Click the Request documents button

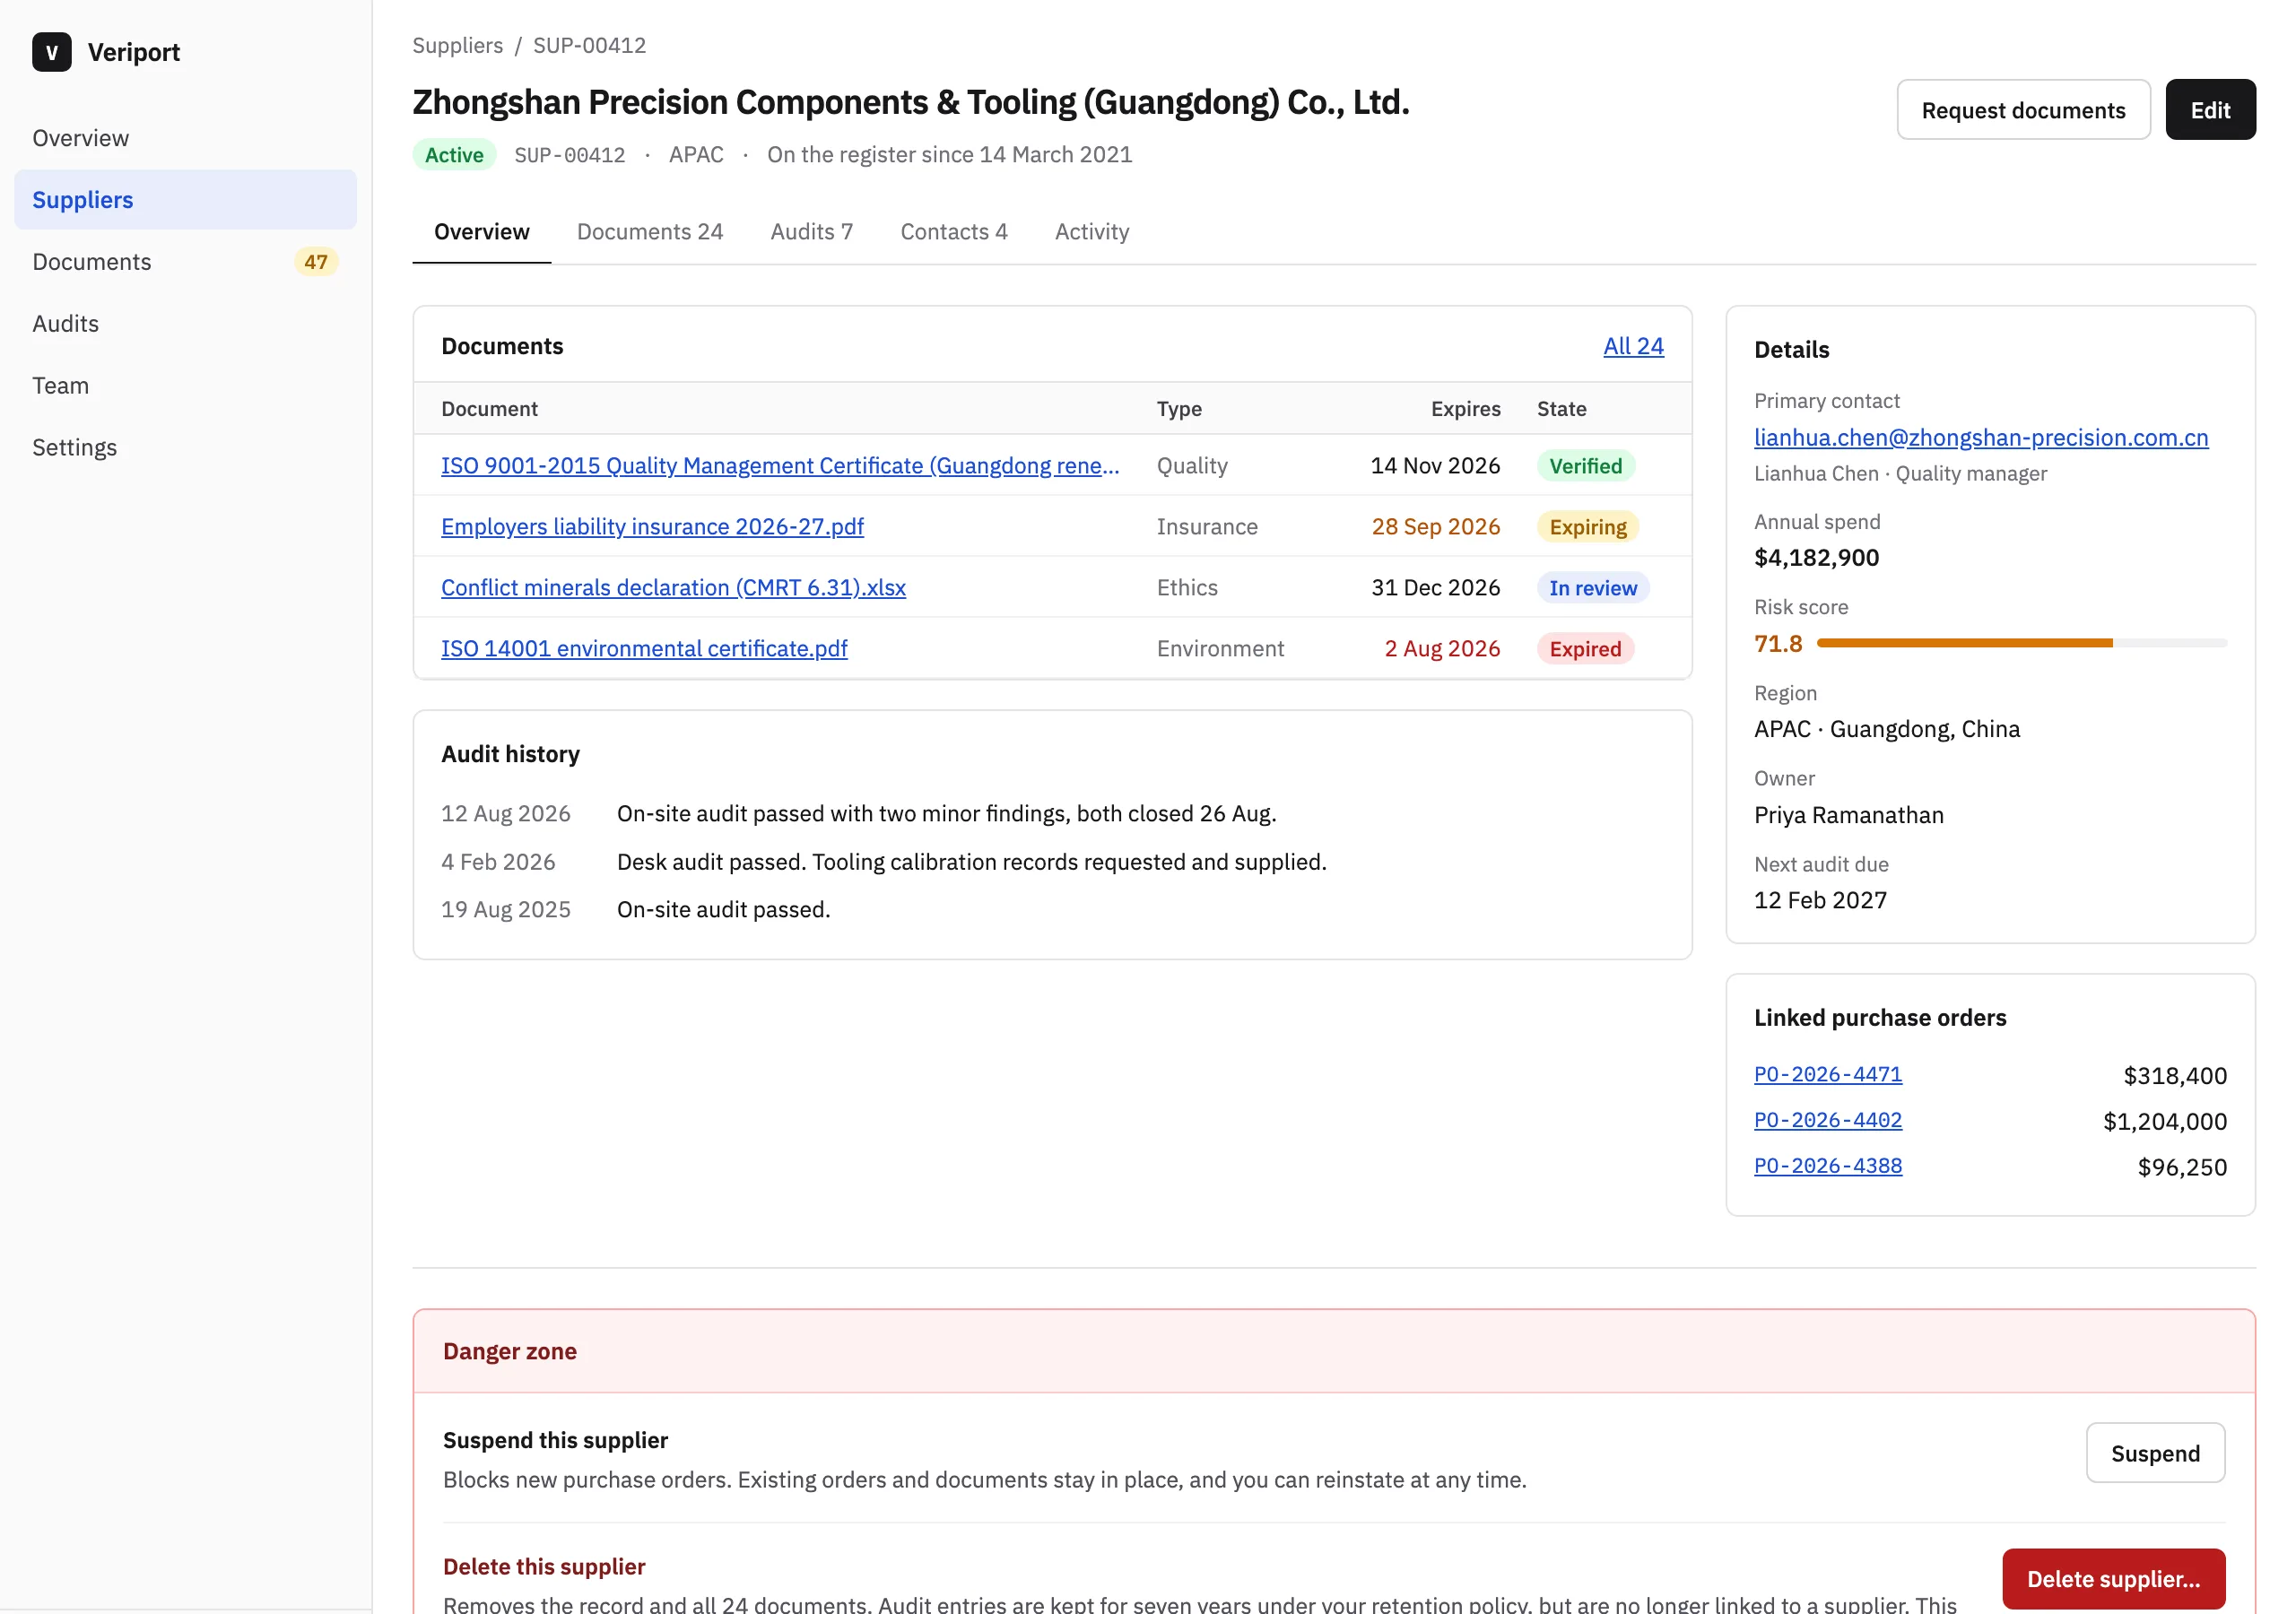click(2023, 110)
